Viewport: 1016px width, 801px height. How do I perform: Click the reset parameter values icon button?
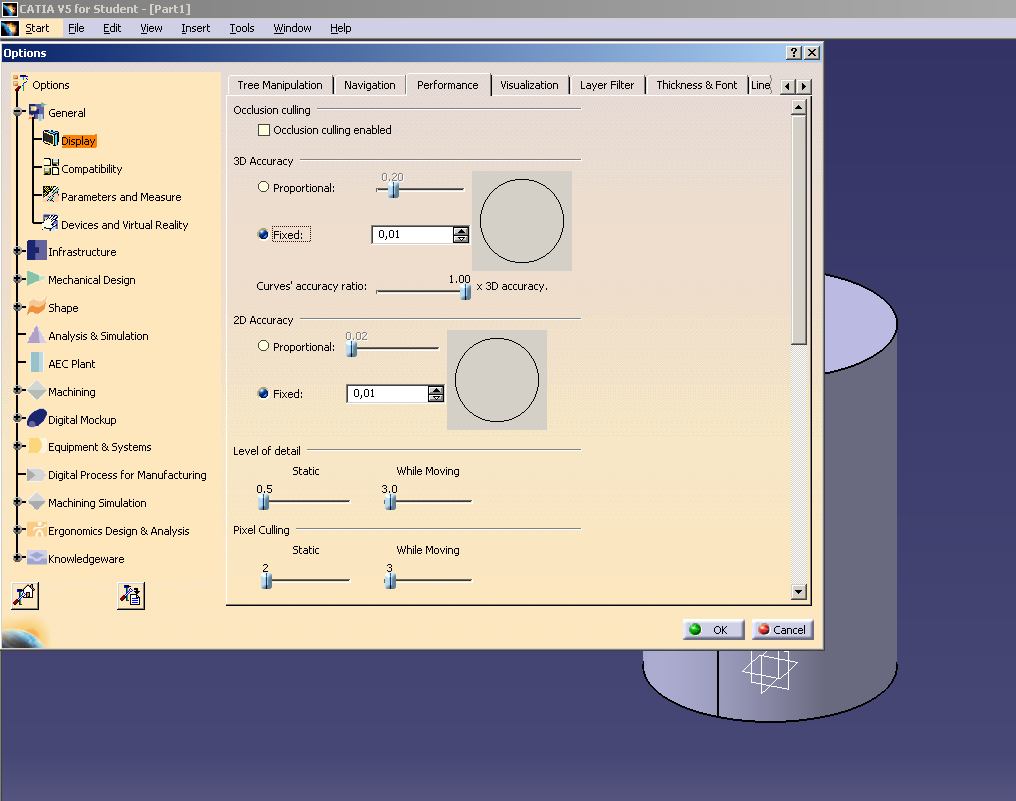(25, 596)
